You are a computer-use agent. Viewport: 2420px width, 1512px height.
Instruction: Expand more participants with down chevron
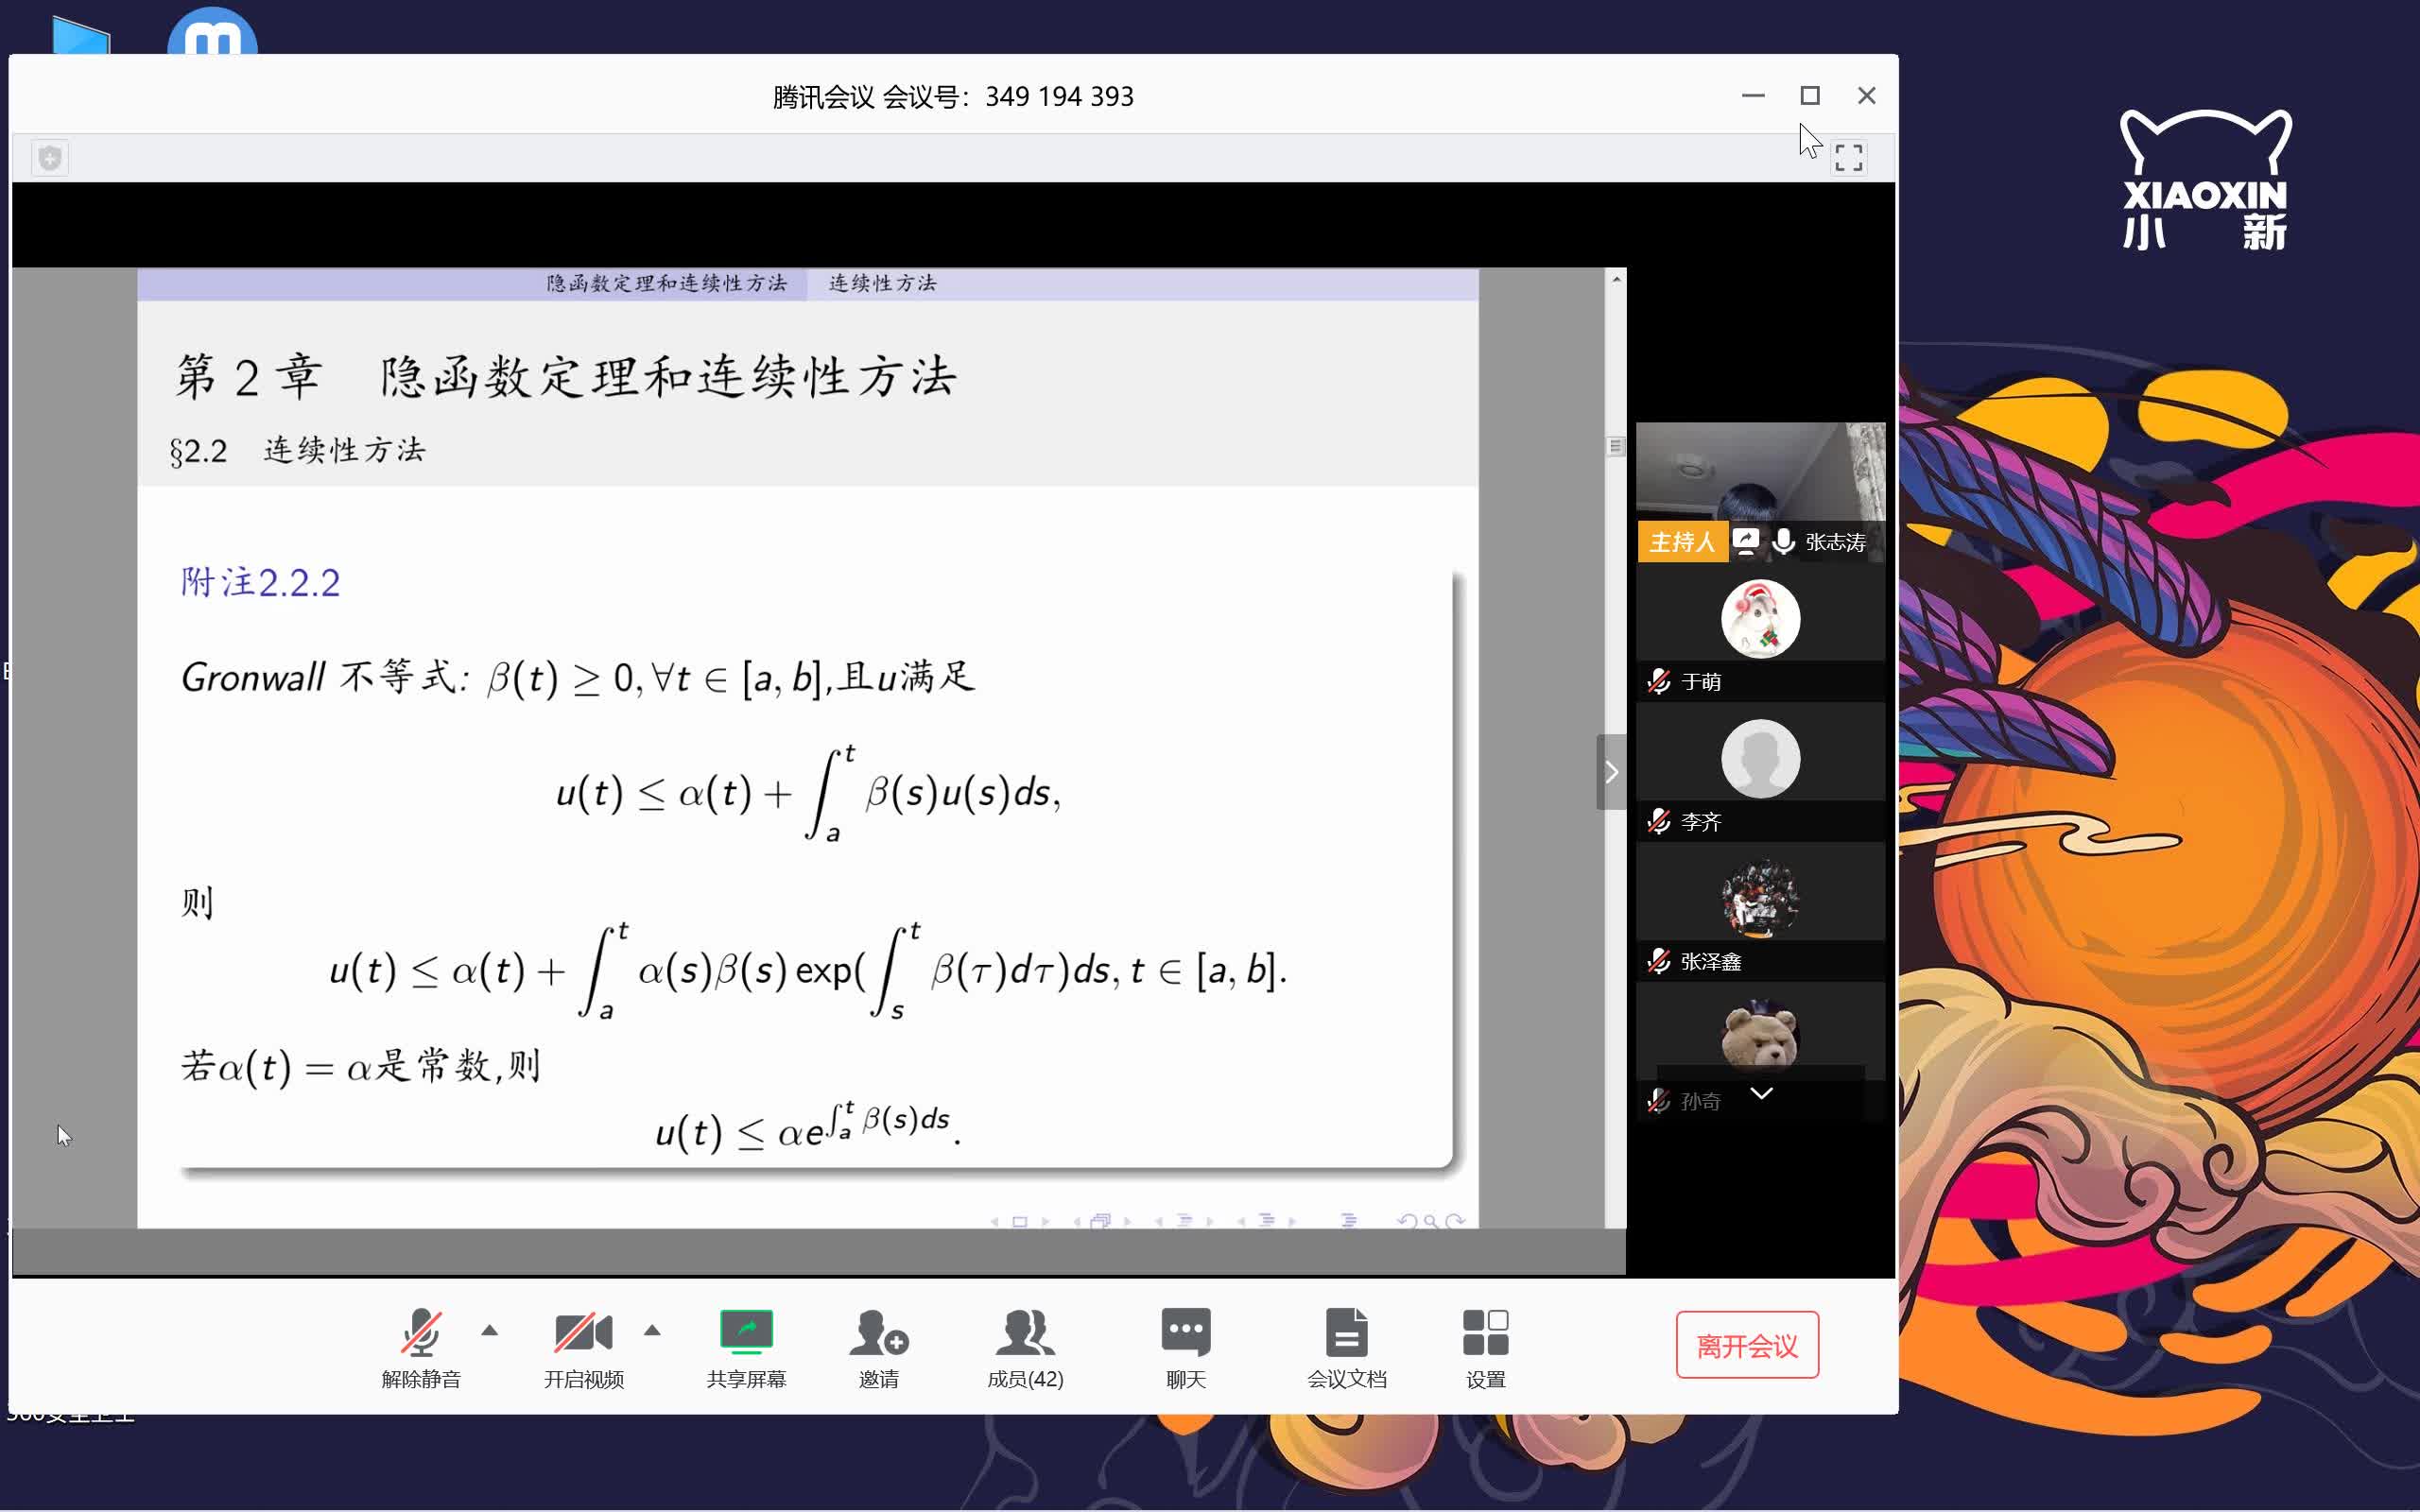coord(1761,1093)
